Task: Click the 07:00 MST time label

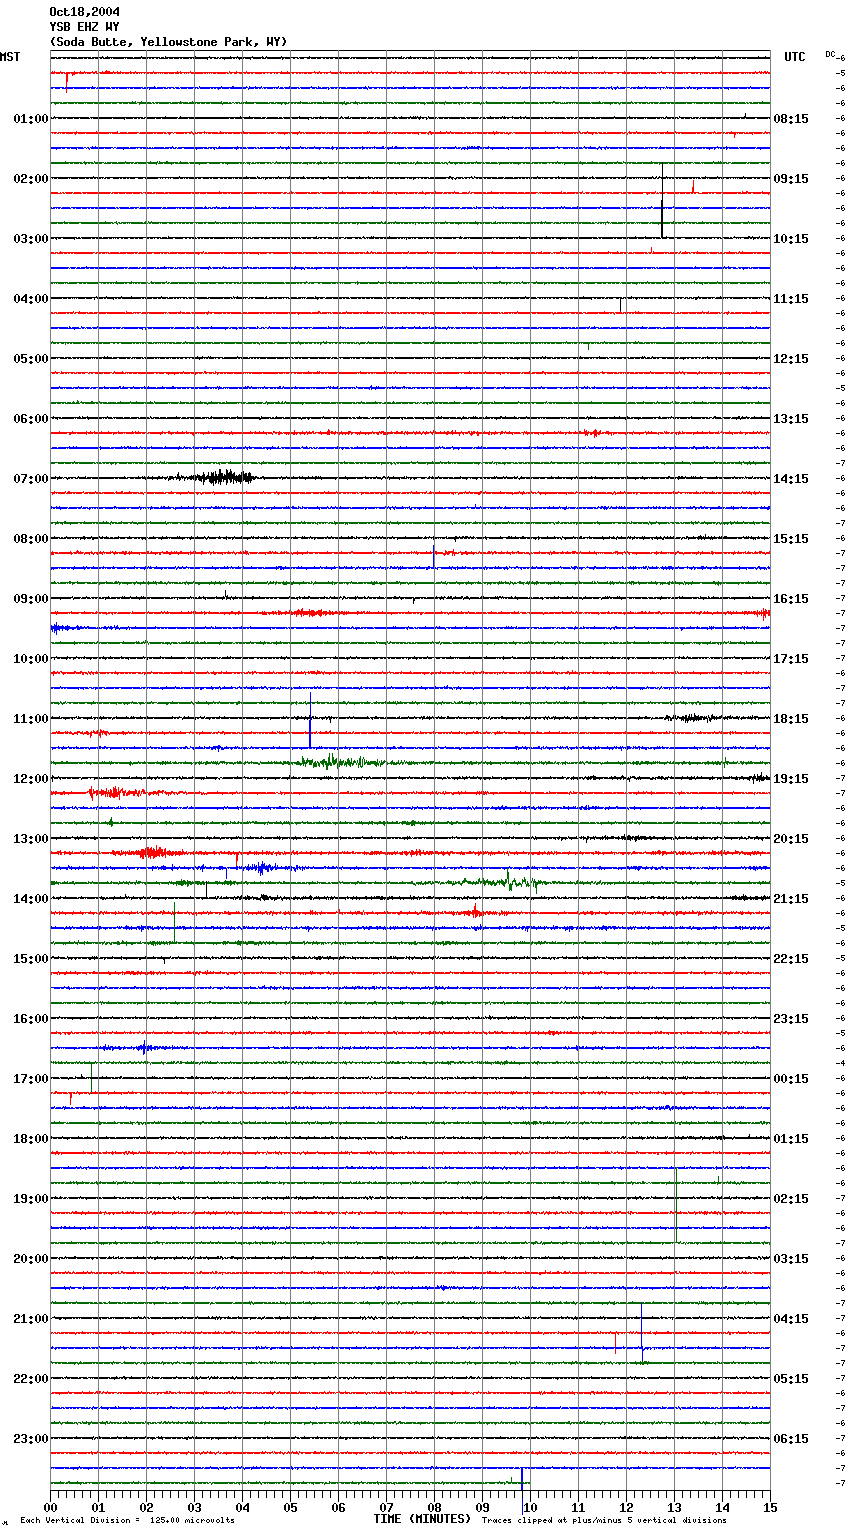Action: tap(30, 479)
